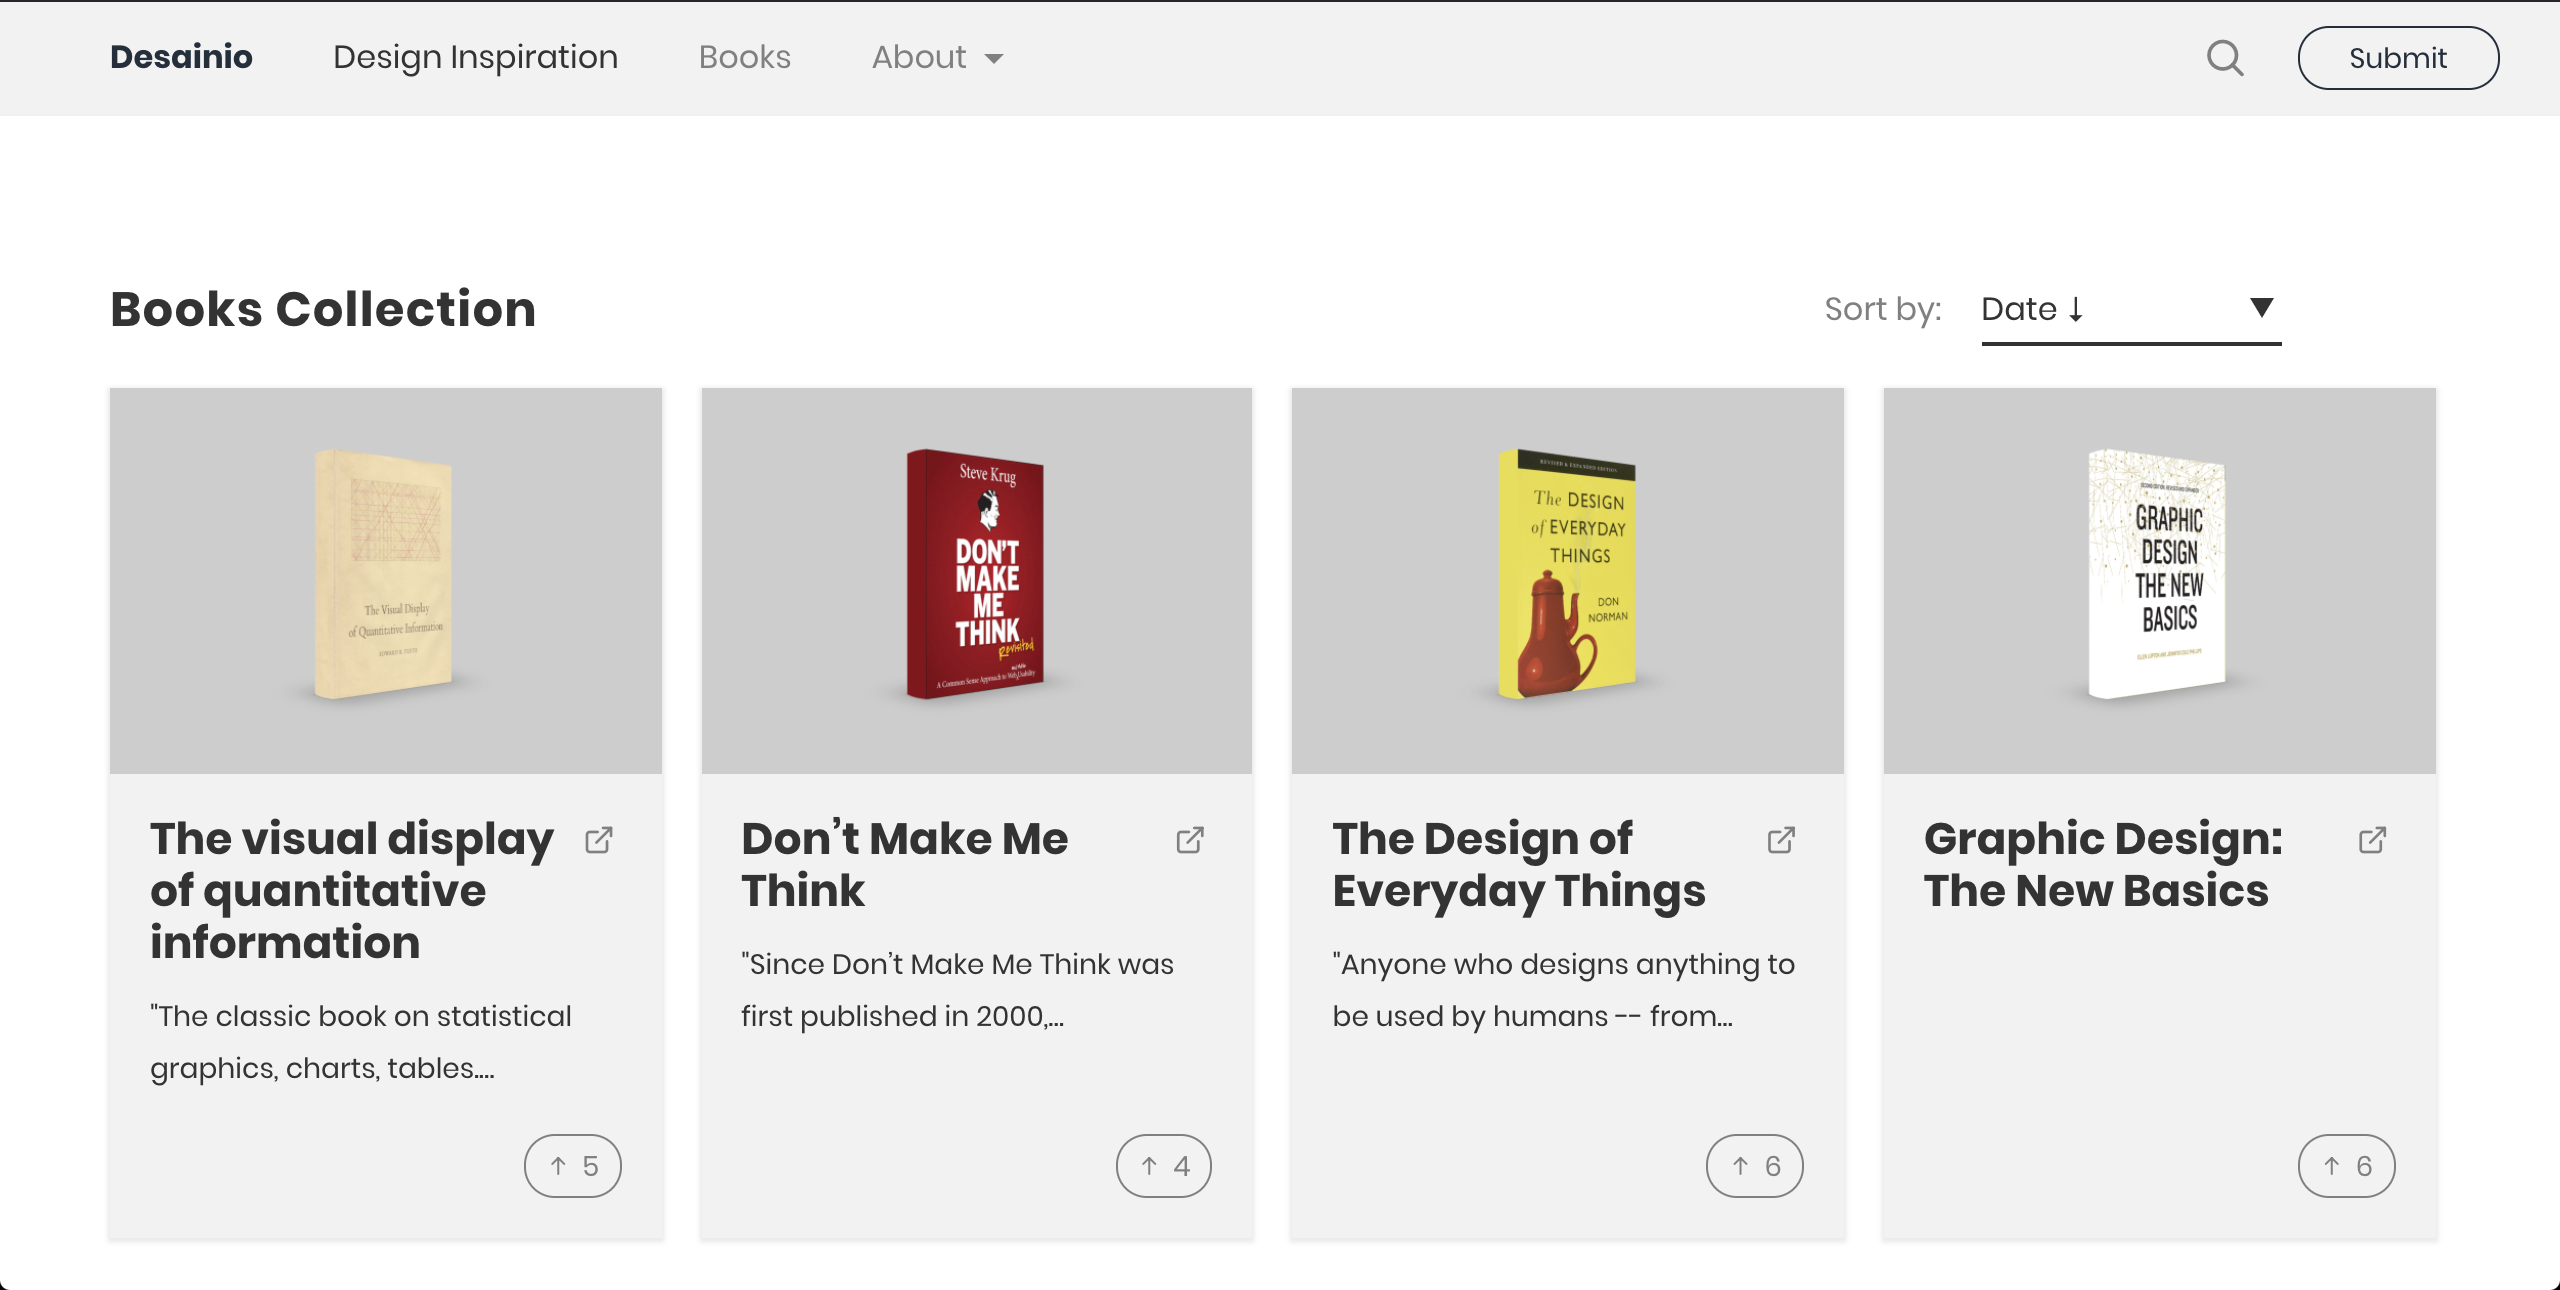Open external link for 'The visual display of quantitative information'
The height and width of the screenshot is (1290, 2560).
click(599, 840)
